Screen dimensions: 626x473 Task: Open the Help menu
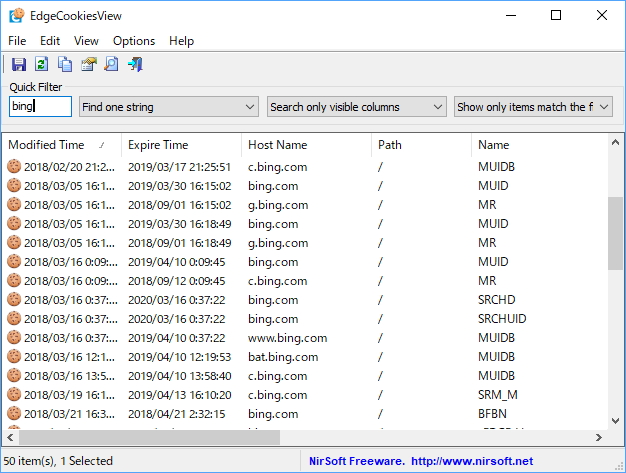[x=181, y=41]
